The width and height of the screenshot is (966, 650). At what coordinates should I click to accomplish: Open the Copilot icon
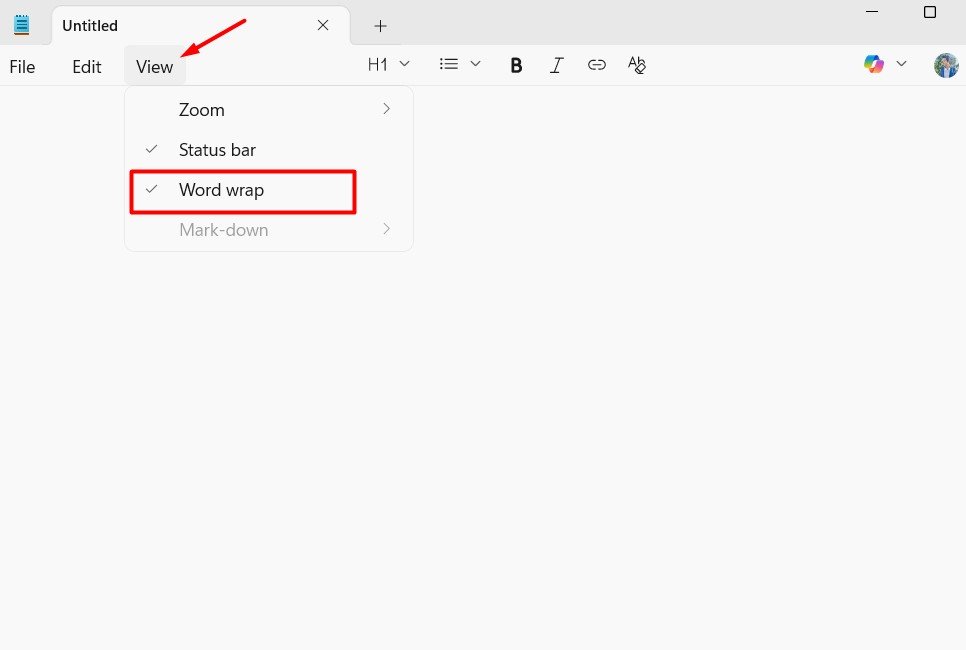click(x=874, y=63)
